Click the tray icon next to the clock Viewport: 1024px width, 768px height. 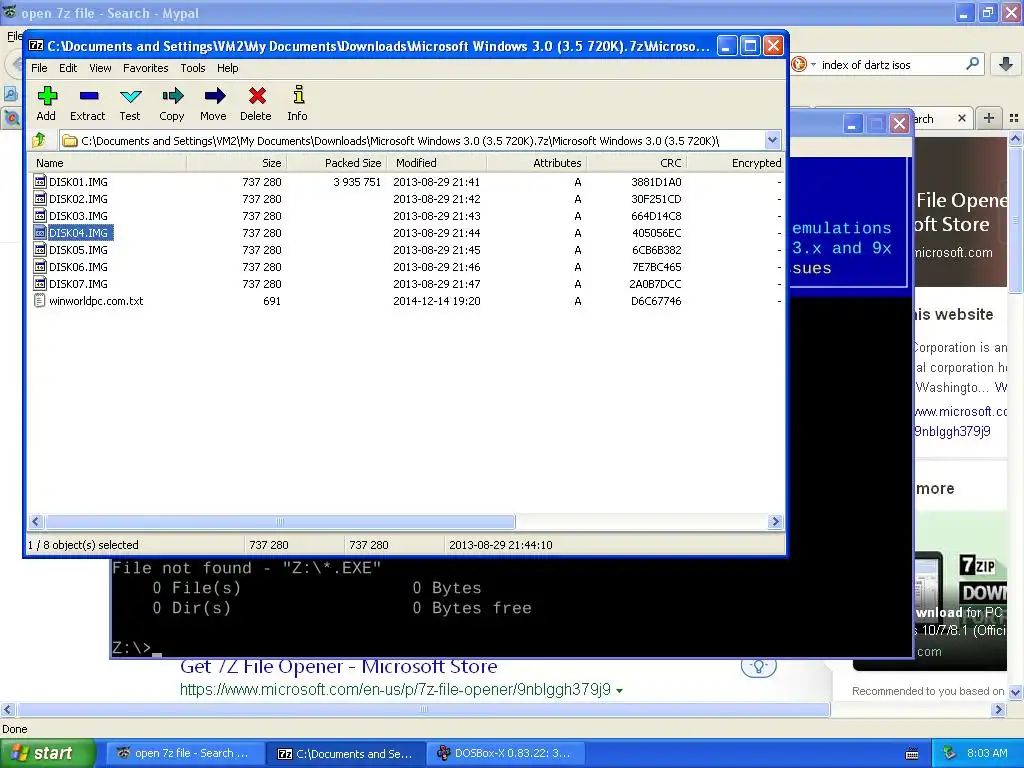[x=950, y=753]
